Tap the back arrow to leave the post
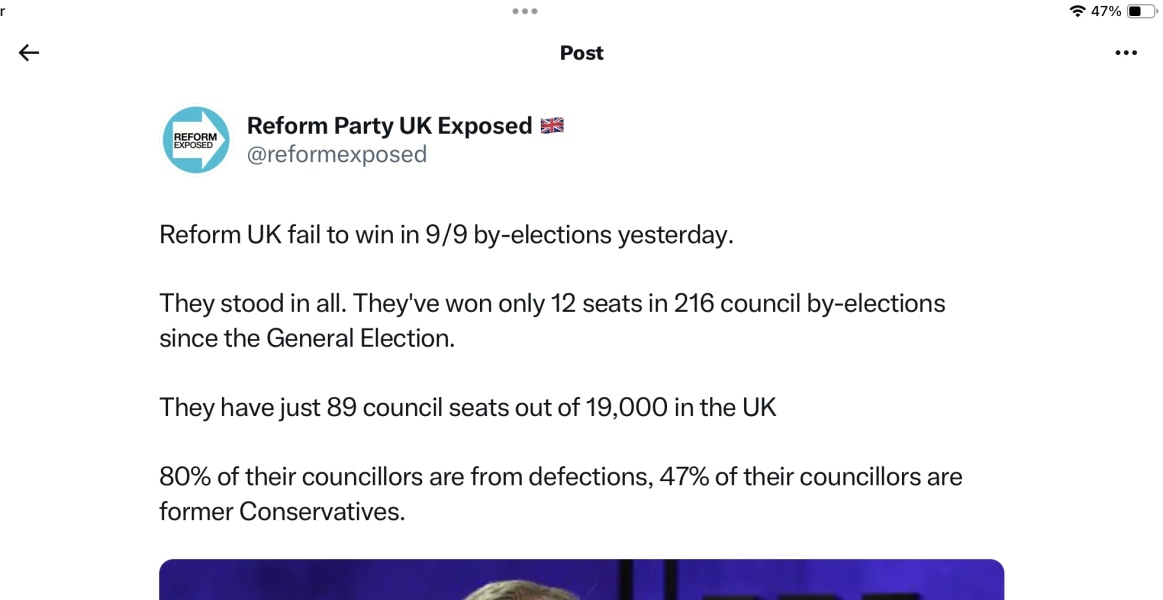Image resolution: width=1163 pixels, height=600 pixels. click(28, 53)
